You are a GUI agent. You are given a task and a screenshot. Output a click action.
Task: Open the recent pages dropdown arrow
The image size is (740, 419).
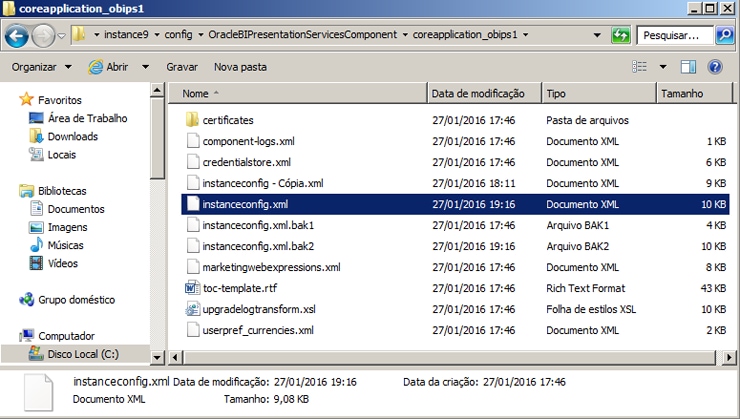pyautogui.click(x=61, y=36)
